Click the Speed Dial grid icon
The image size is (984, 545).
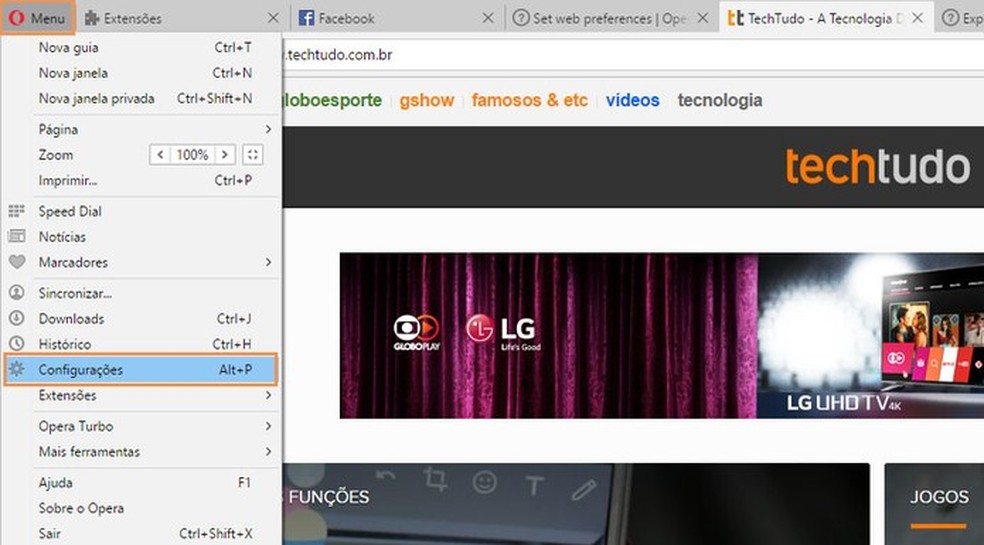click(x=17, y=211)
